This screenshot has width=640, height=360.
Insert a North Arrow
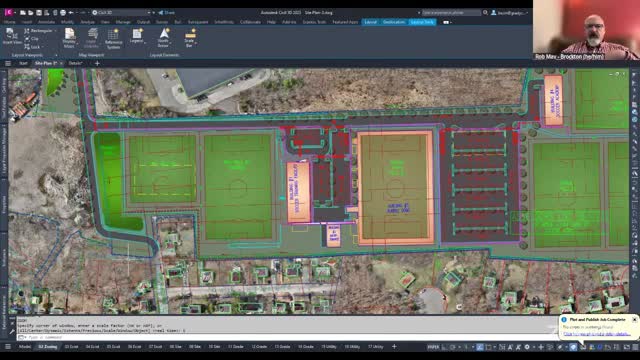(163, 37)
